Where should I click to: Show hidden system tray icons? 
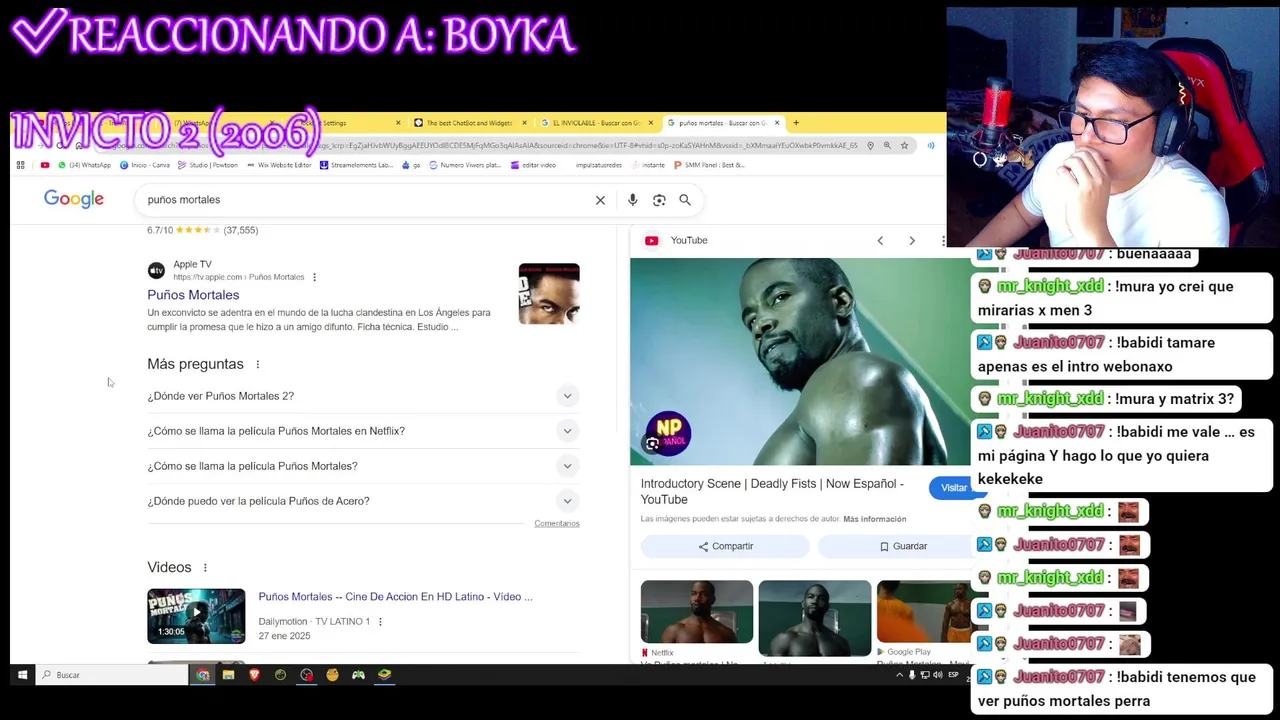pyautogui.click(x=898, y=675)
